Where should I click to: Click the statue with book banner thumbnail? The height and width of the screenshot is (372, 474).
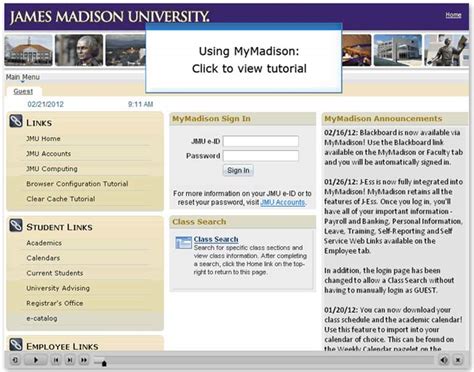(447, 50)
